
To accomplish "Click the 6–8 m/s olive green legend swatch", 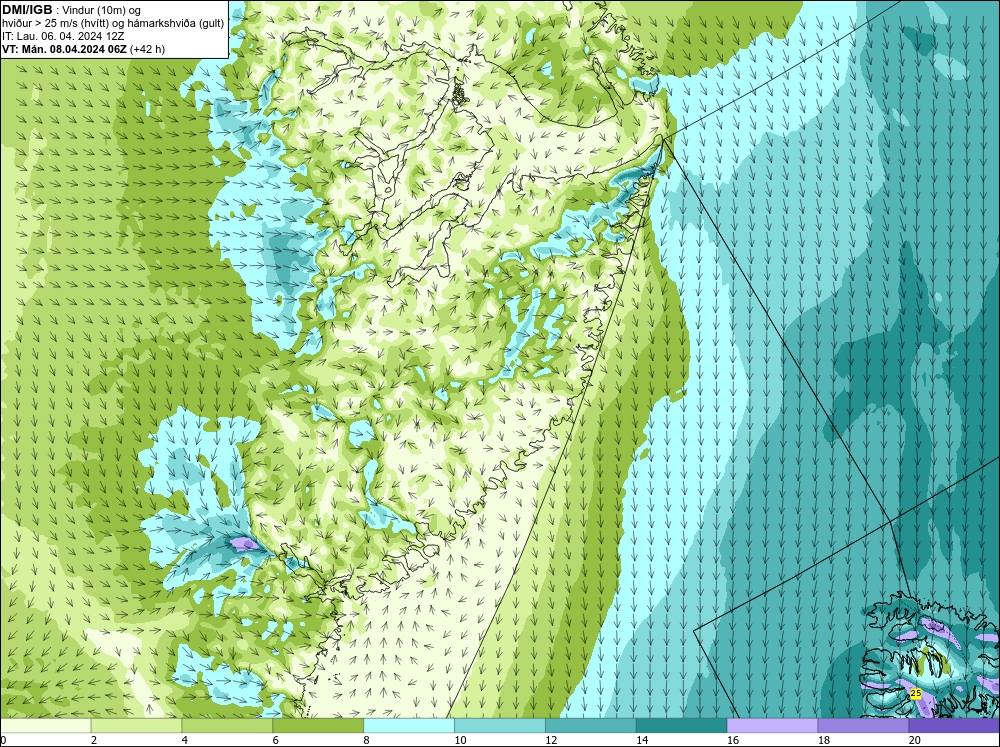I will (x=318, y=725).
